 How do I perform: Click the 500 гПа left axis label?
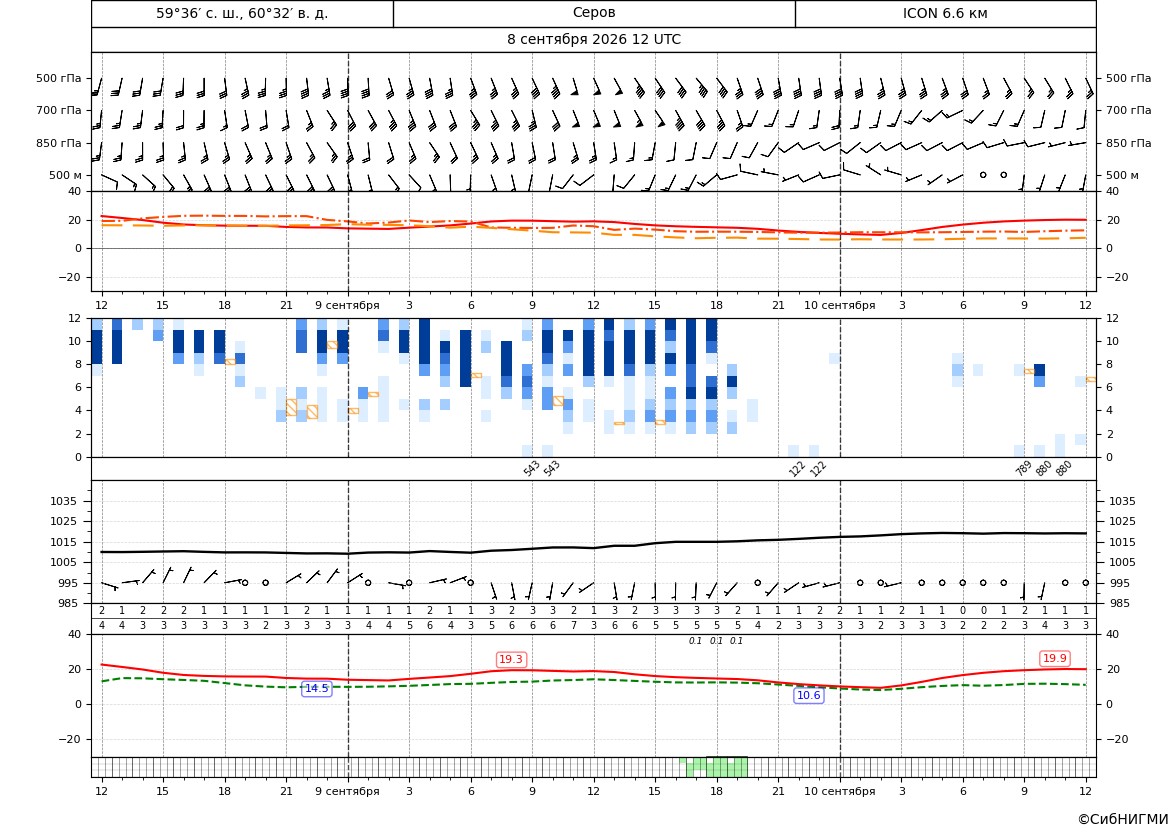pyautogui.click(x=59, y=78)
